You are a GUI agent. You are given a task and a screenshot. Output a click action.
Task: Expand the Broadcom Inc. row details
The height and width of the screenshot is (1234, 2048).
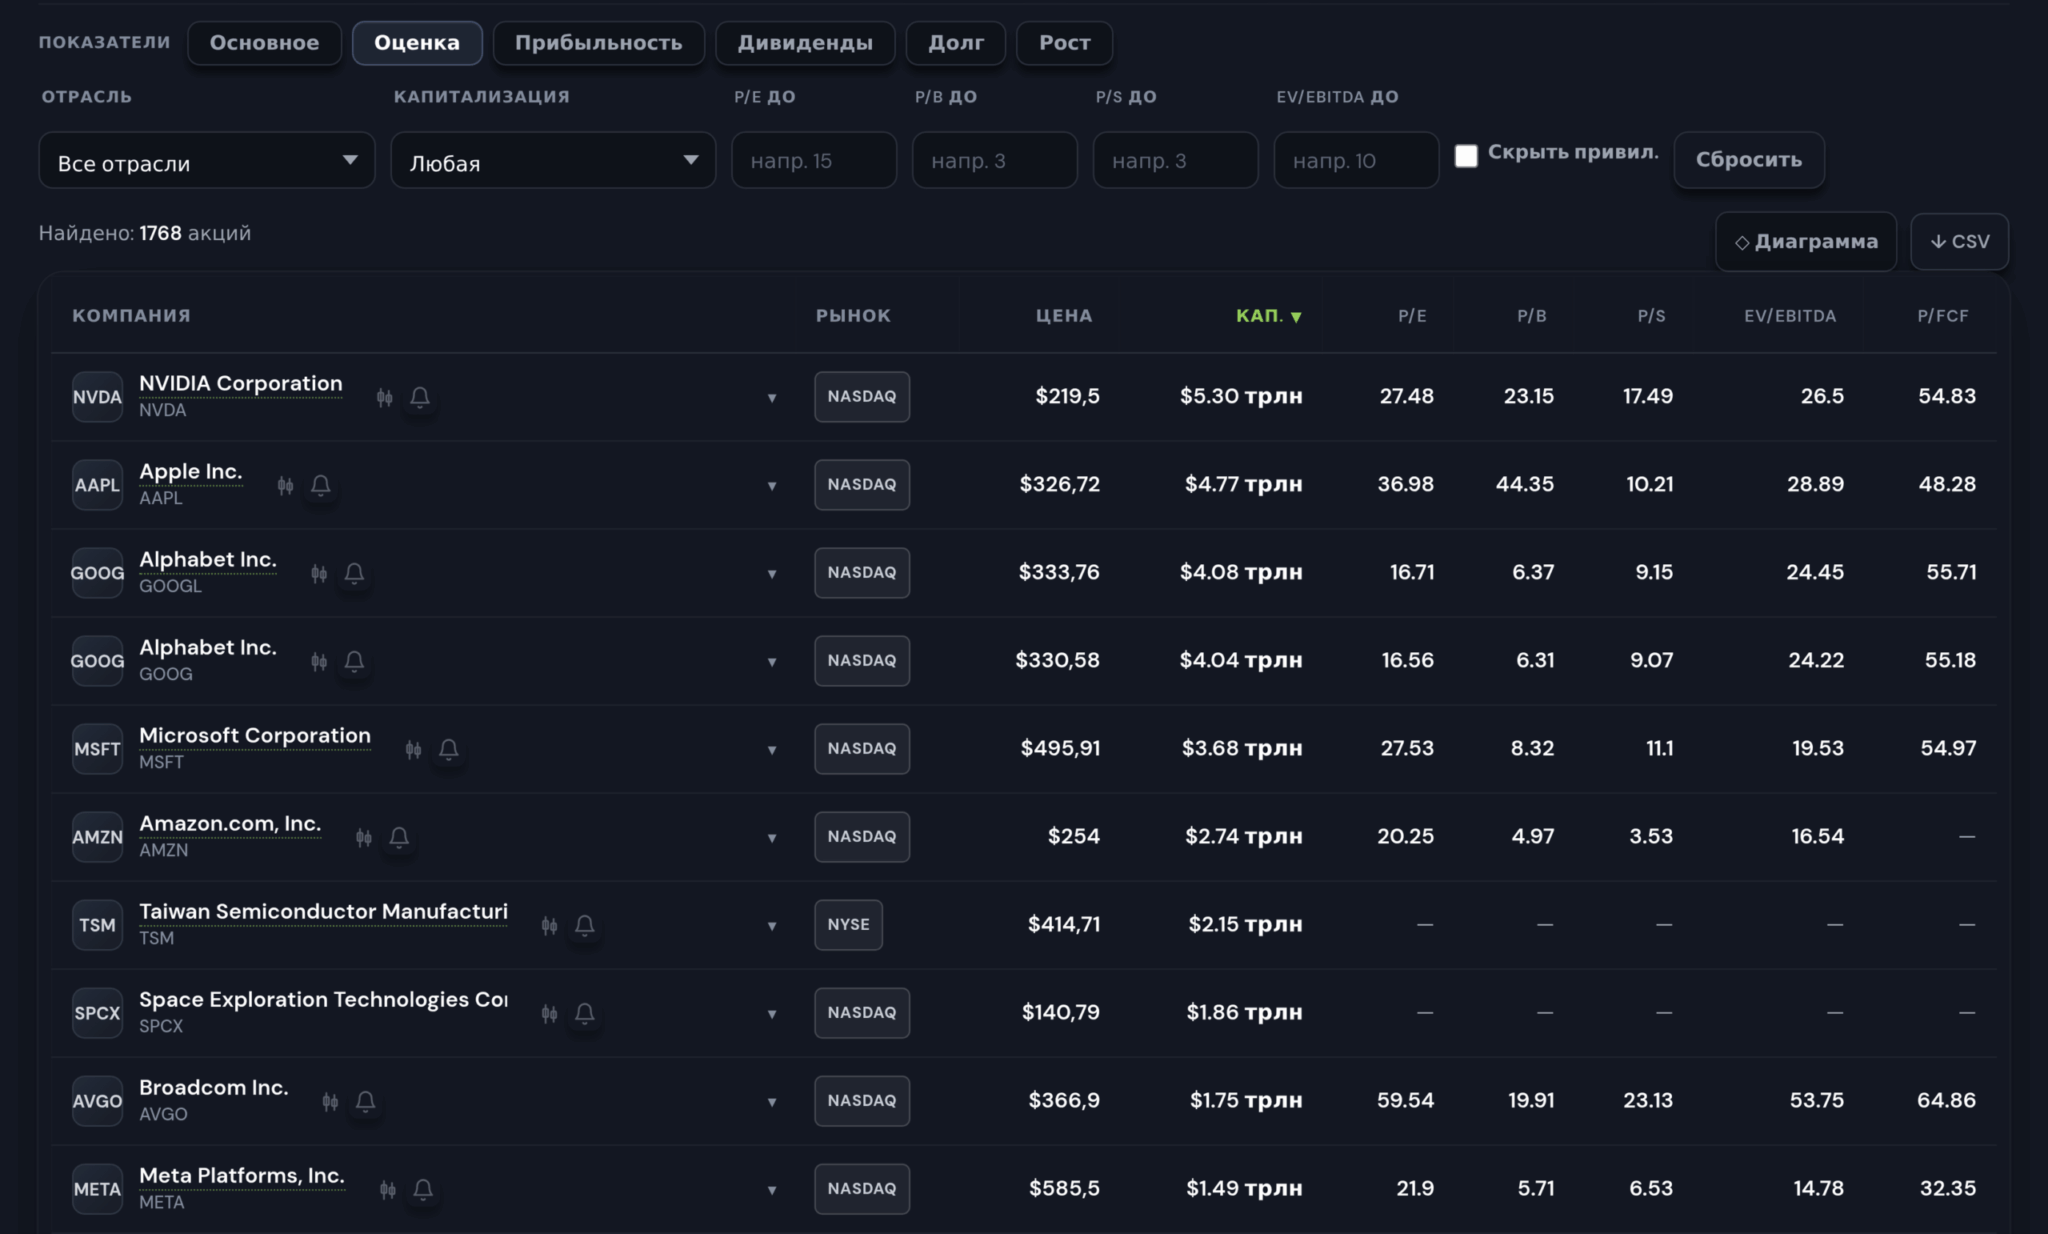click(772, 1102)
